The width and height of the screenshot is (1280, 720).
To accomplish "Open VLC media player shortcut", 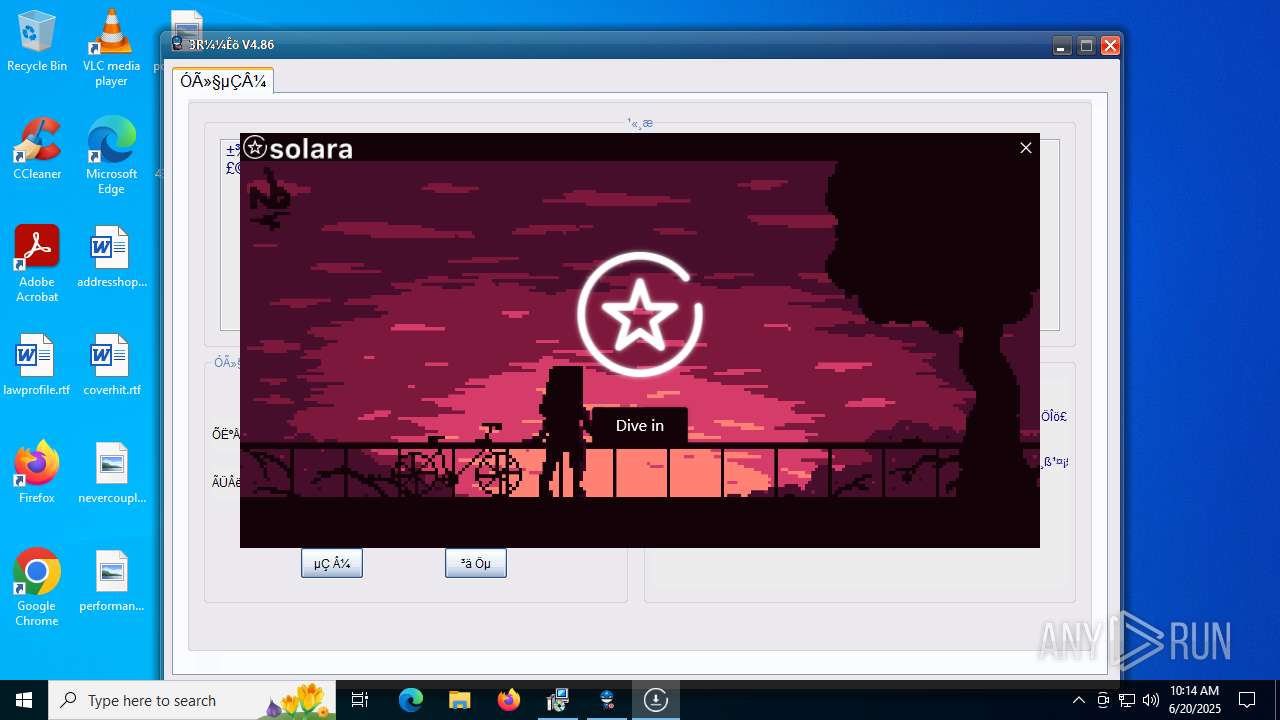I will (111, 48).
